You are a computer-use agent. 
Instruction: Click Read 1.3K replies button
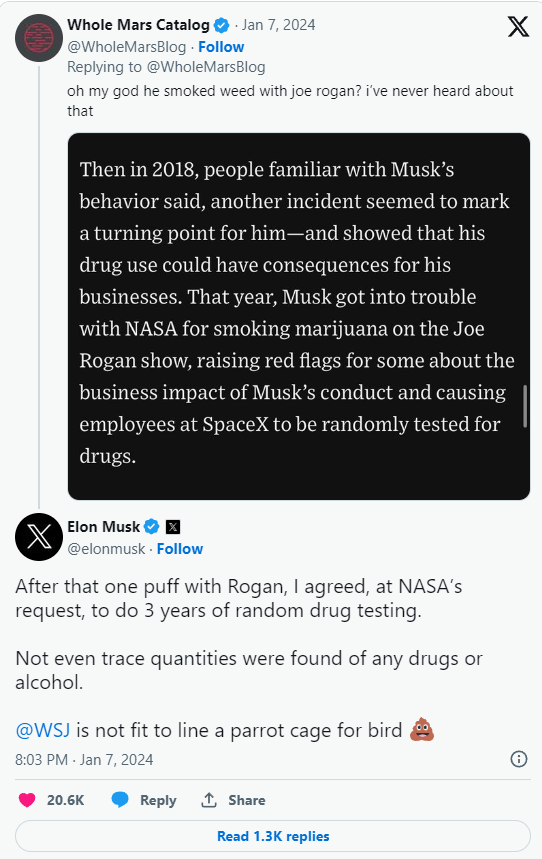tap(273, 836)
